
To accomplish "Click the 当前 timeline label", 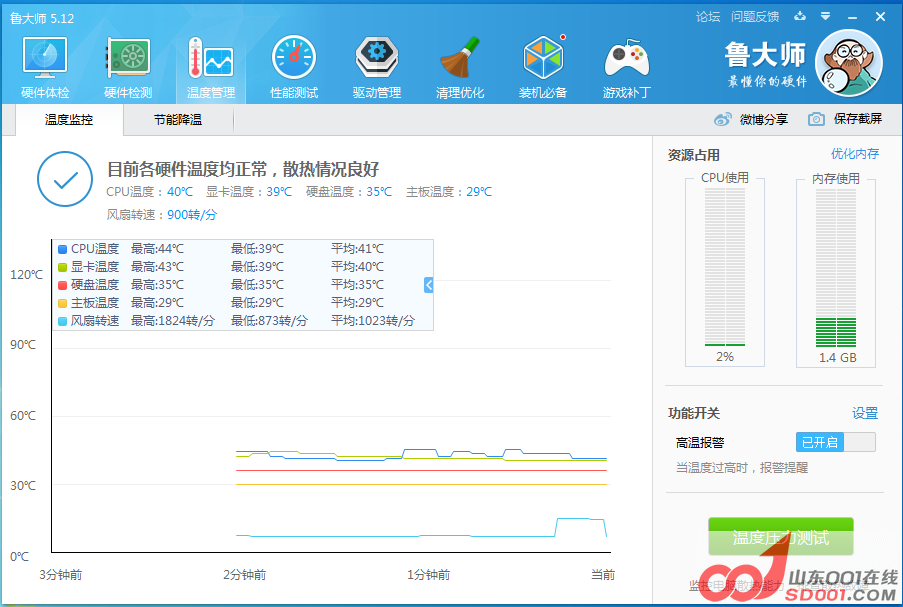I will [x=603, y=575].
